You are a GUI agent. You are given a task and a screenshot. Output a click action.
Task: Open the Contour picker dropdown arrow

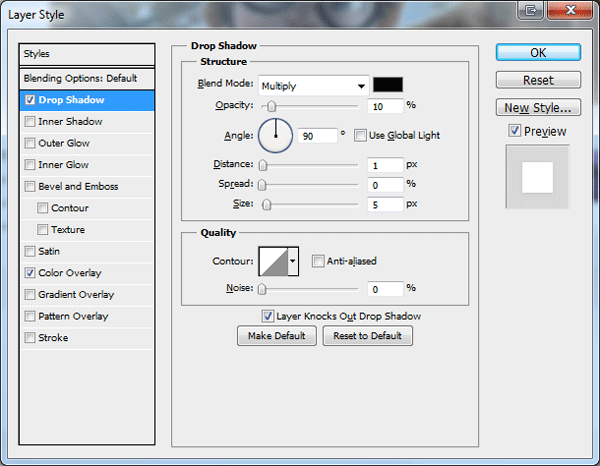tap(293, 261)
